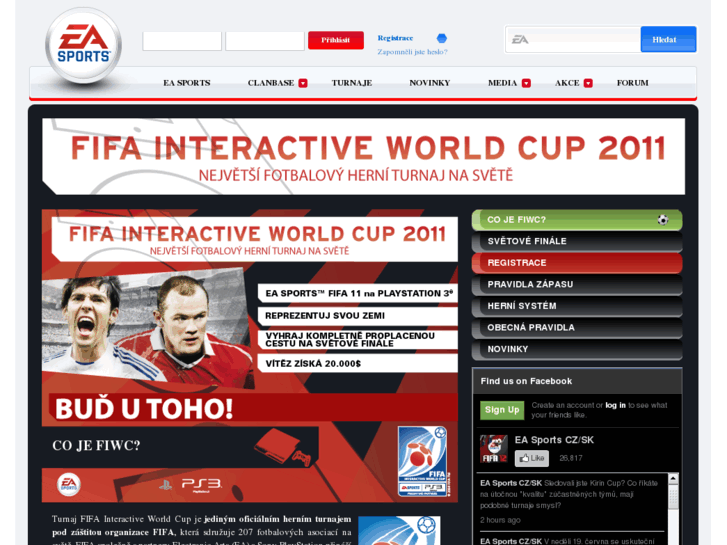Image resolution: width=727 pixels, height=545 pixels.
Task: Open the TURNAJE menu item
Action: [x=352, y=83]
